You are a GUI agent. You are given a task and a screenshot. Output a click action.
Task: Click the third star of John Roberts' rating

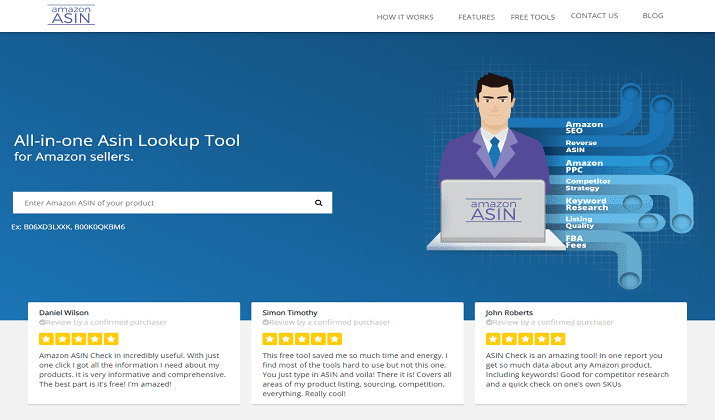click(525, 339)
